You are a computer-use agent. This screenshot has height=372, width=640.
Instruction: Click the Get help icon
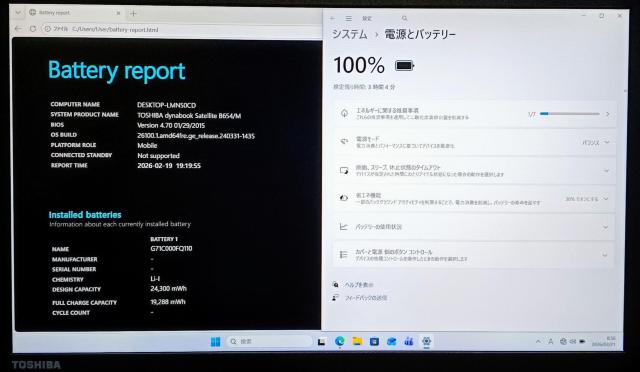click(x=335, y=284)
